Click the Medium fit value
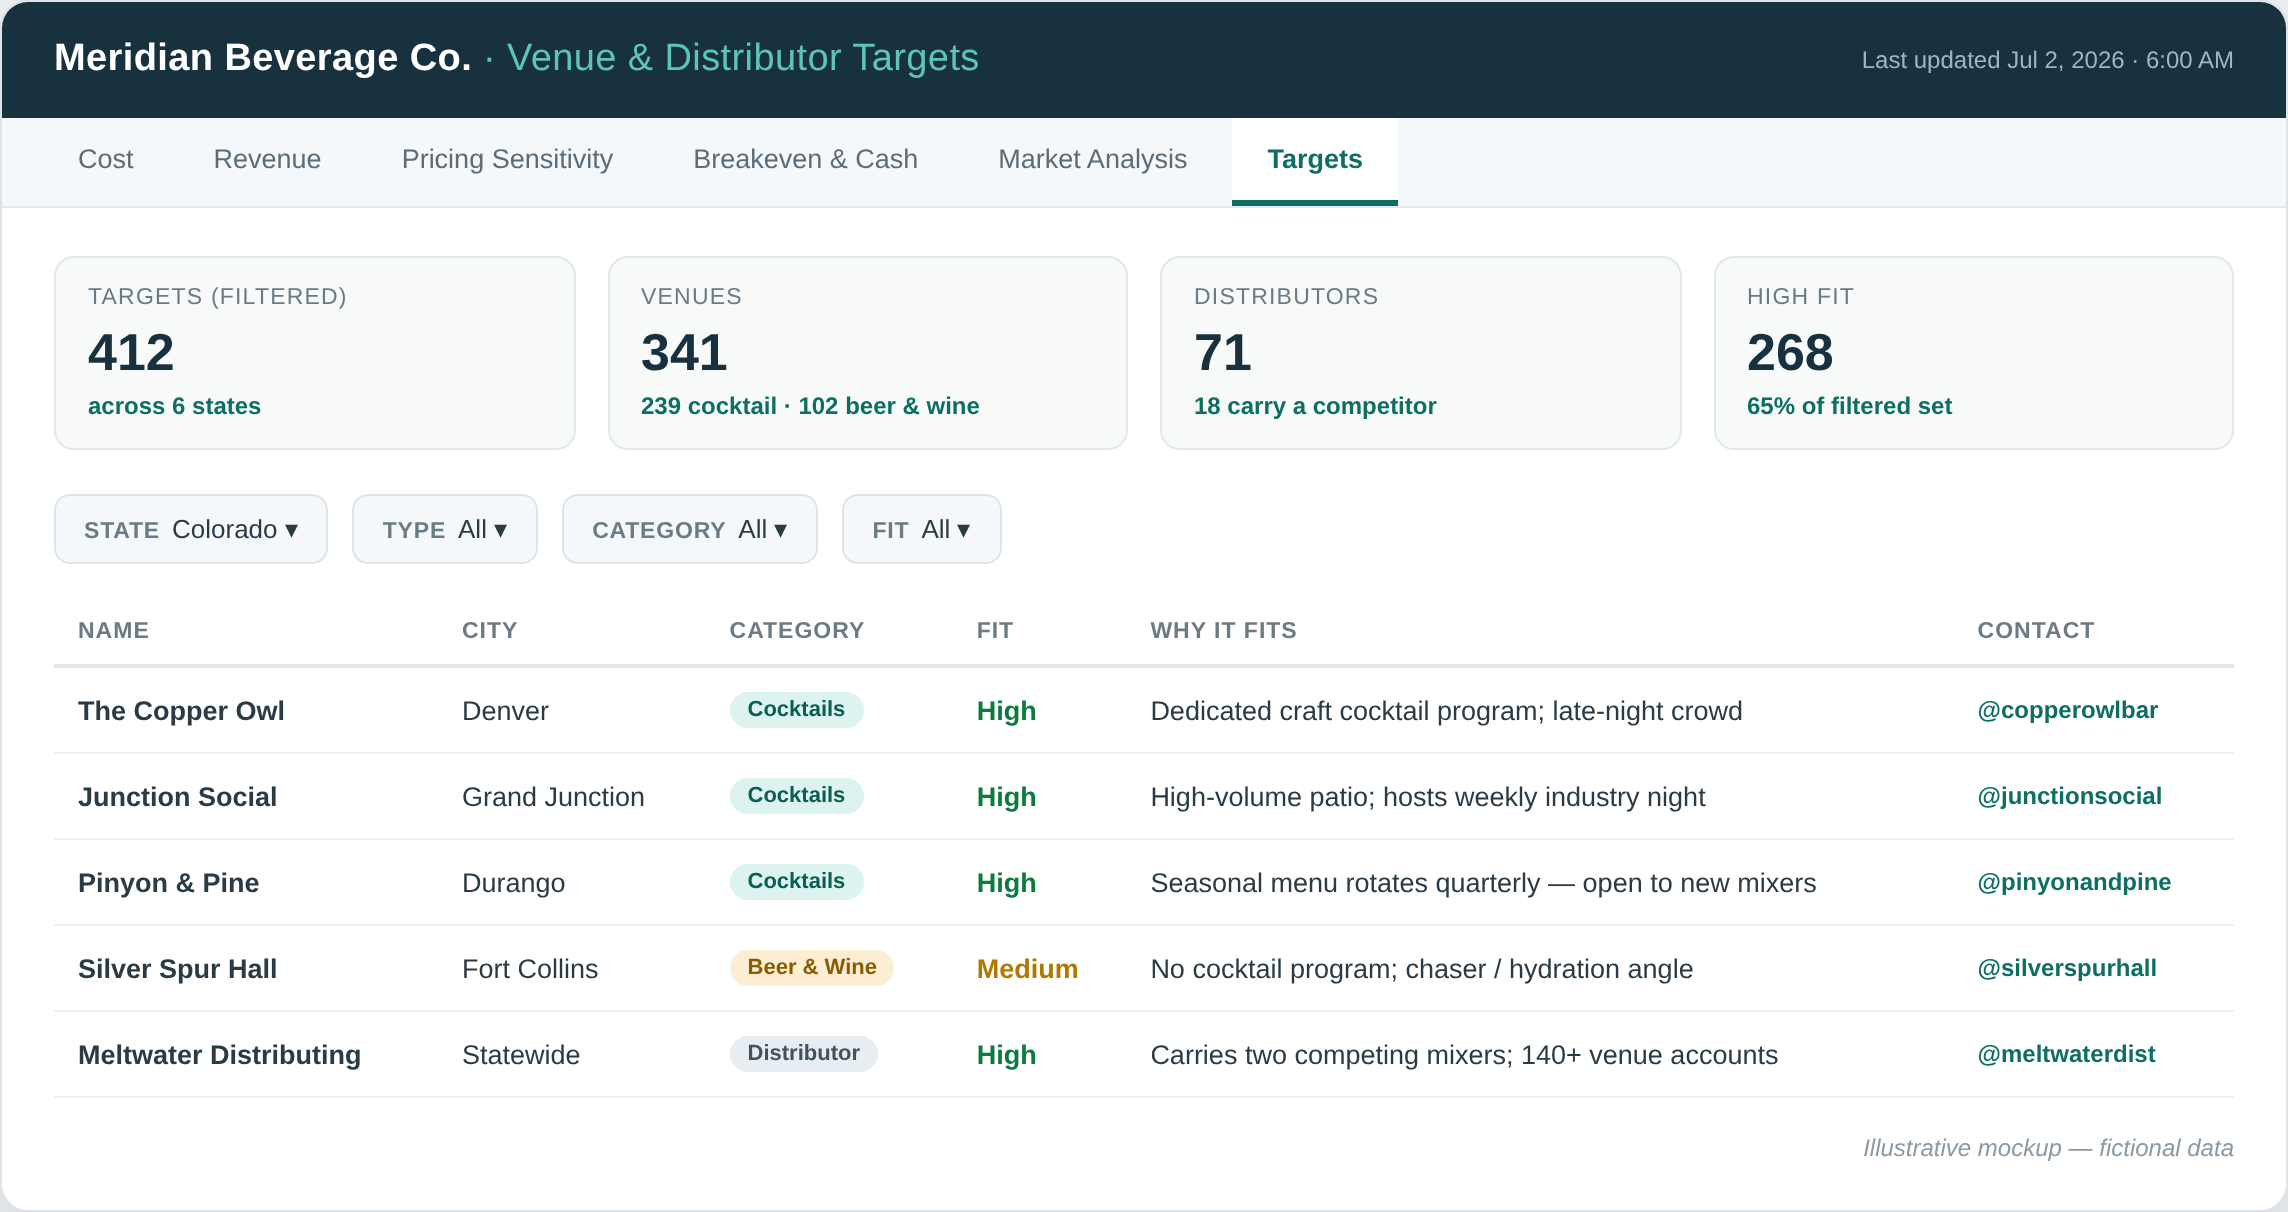The height and width of the screenshot is (1212, 2288). [1027, 969]
